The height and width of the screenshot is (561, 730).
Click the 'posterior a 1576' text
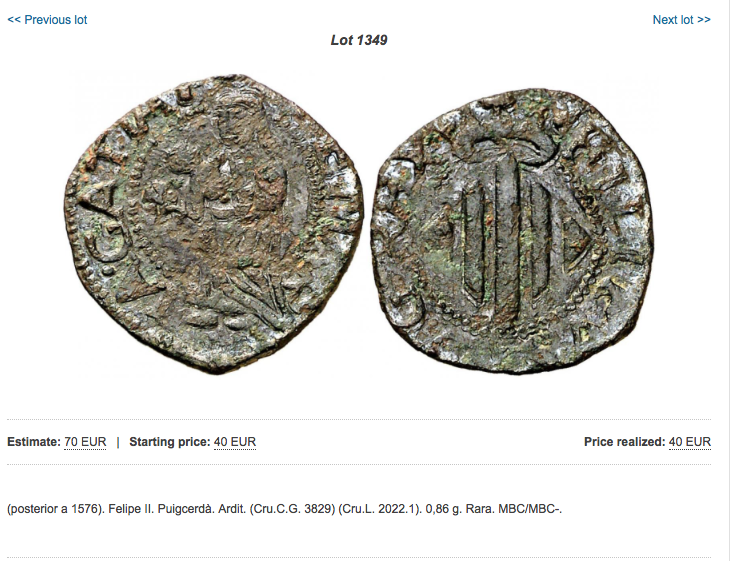tap(56, 509)
